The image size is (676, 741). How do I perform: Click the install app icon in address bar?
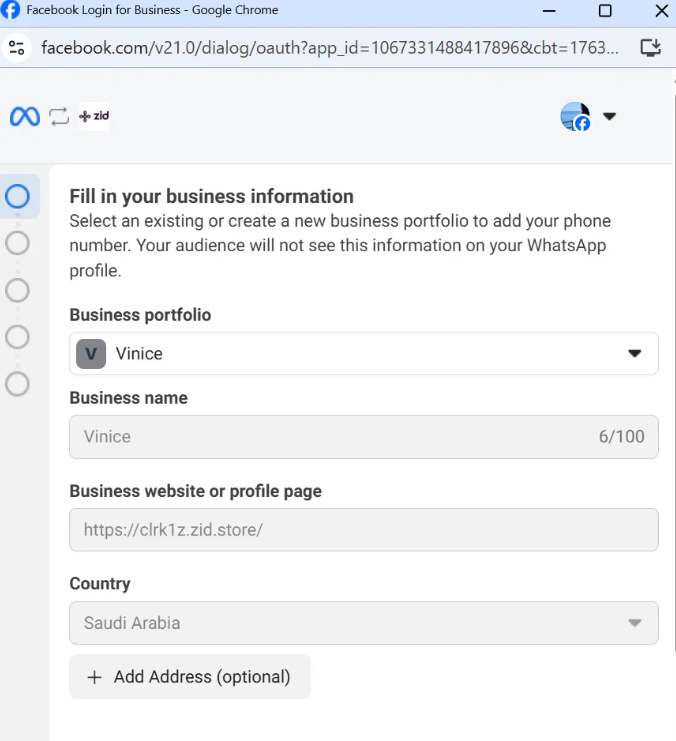coord(650,48)
